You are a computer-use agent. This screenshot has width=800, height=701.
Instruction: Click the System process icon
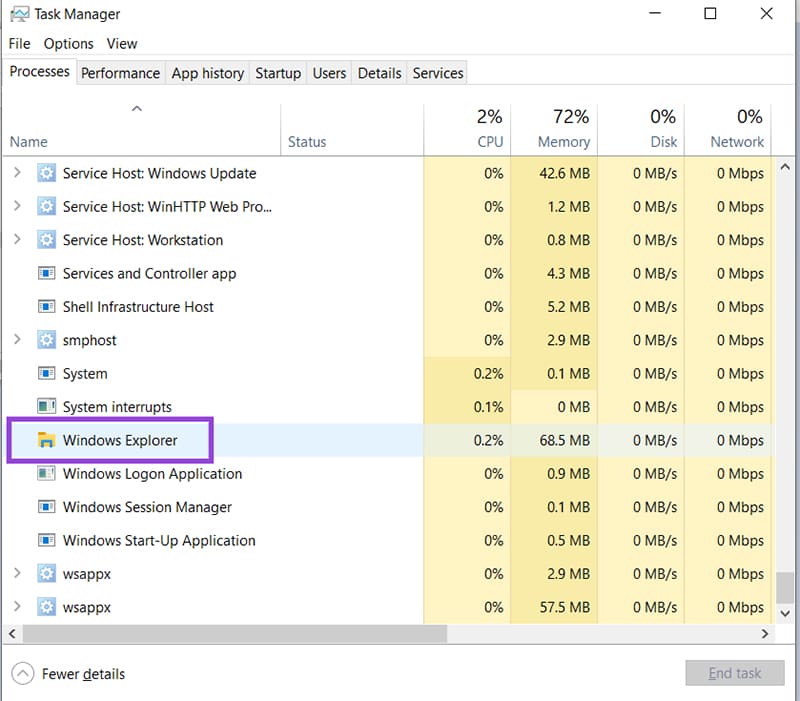click(46, 373)
